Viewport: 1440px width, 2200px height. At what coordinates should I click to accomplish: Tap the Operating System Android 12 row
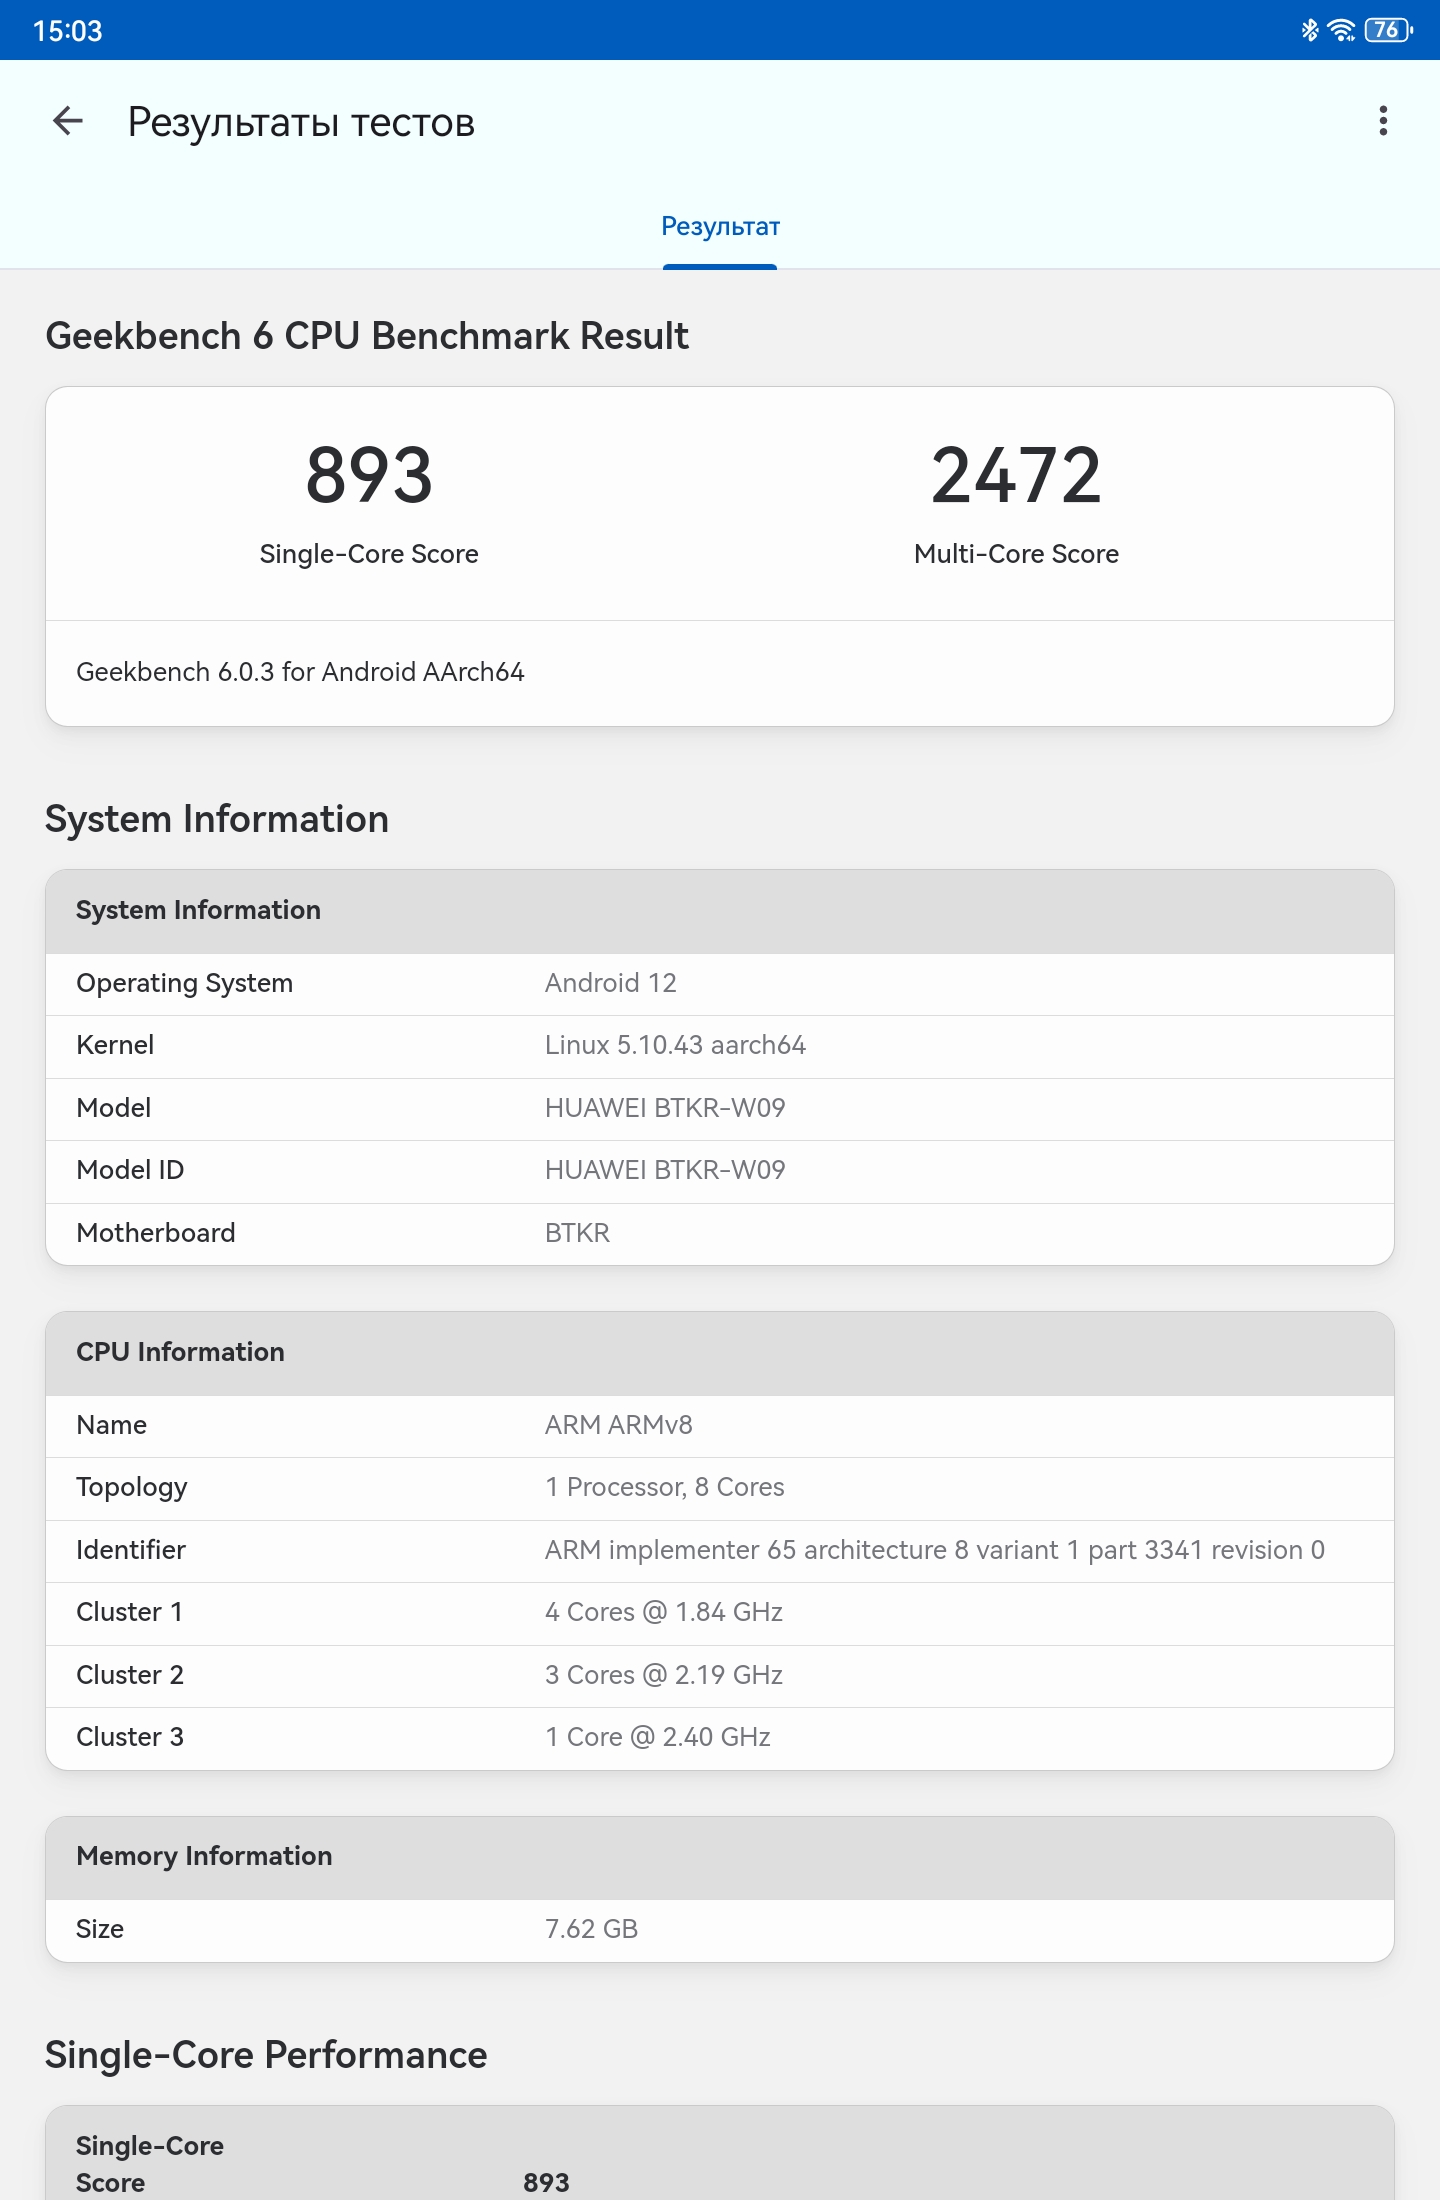pyautogui.click(x=720, y=984)
